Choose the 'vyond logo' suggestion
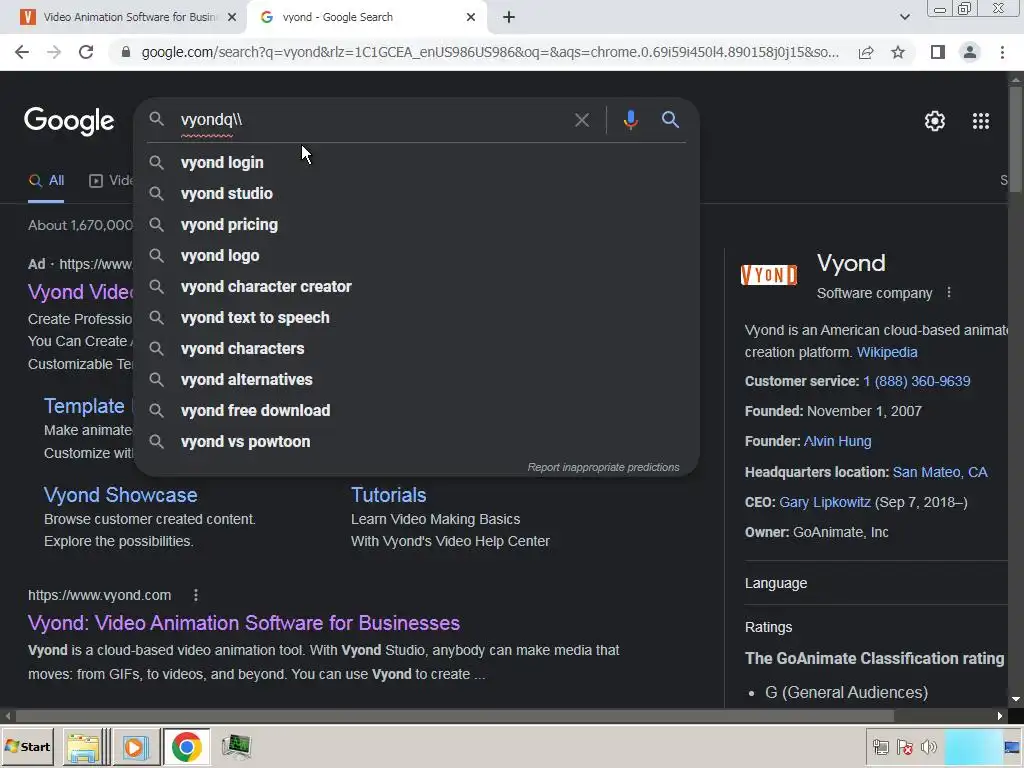 [417, 255]
